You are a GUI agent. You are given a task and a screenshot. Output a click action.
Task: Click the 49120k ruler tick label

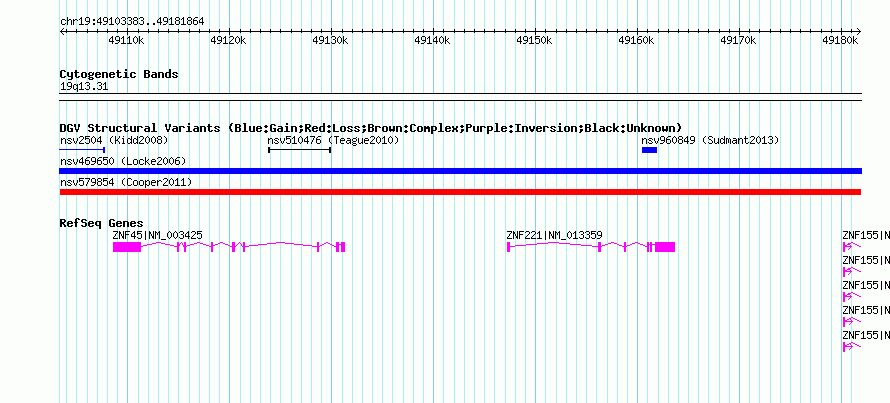point(228,40)
